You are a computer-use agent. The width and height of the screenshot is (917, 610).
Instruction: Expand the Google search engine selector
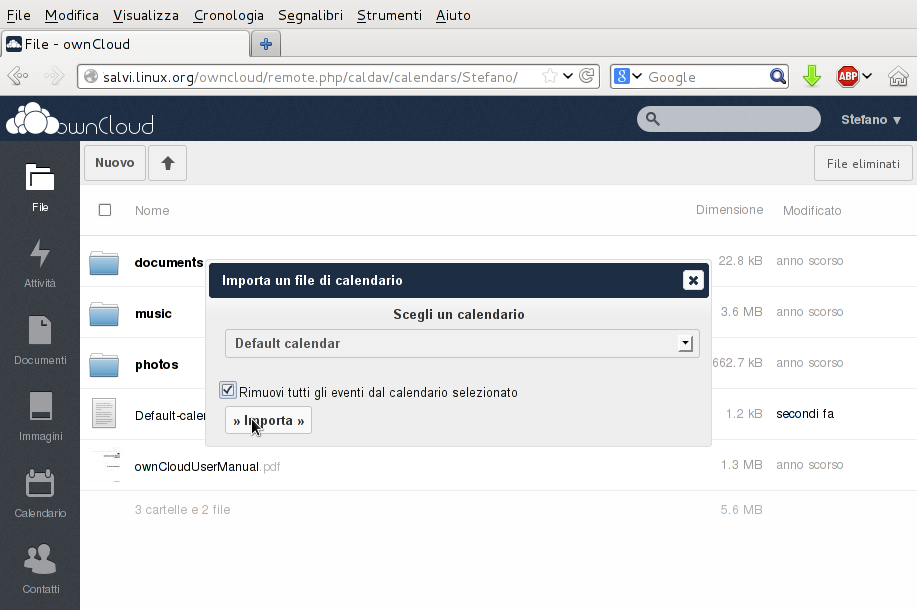(627, 77)
